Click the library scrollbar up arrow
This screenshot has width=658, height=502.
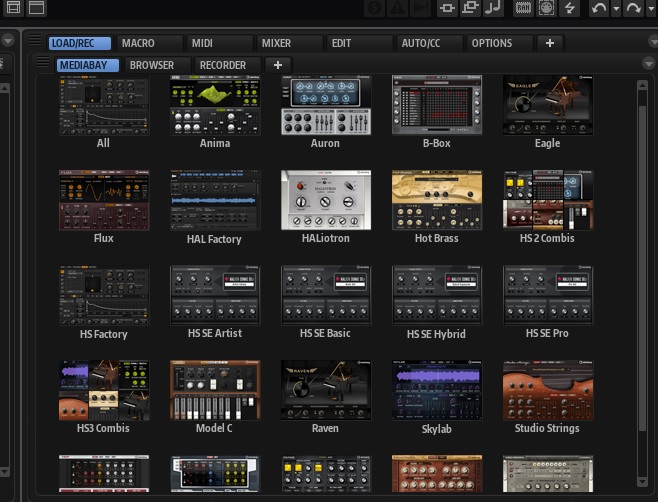tap(642, 85)
